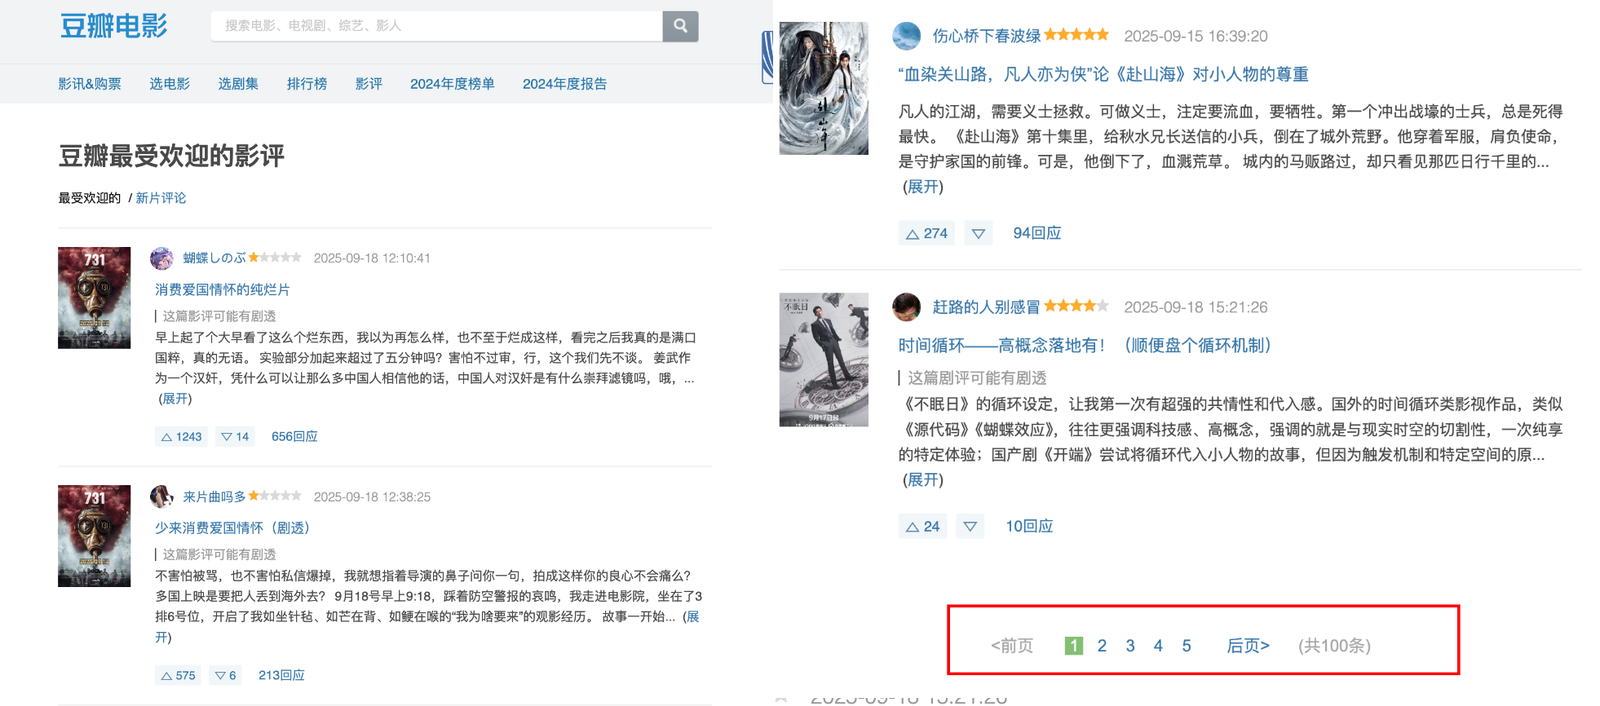The width and height of the screenshot is (1600, 706).
Task: Open the 排行榜 navigation tab
Action: coord(306,84)
